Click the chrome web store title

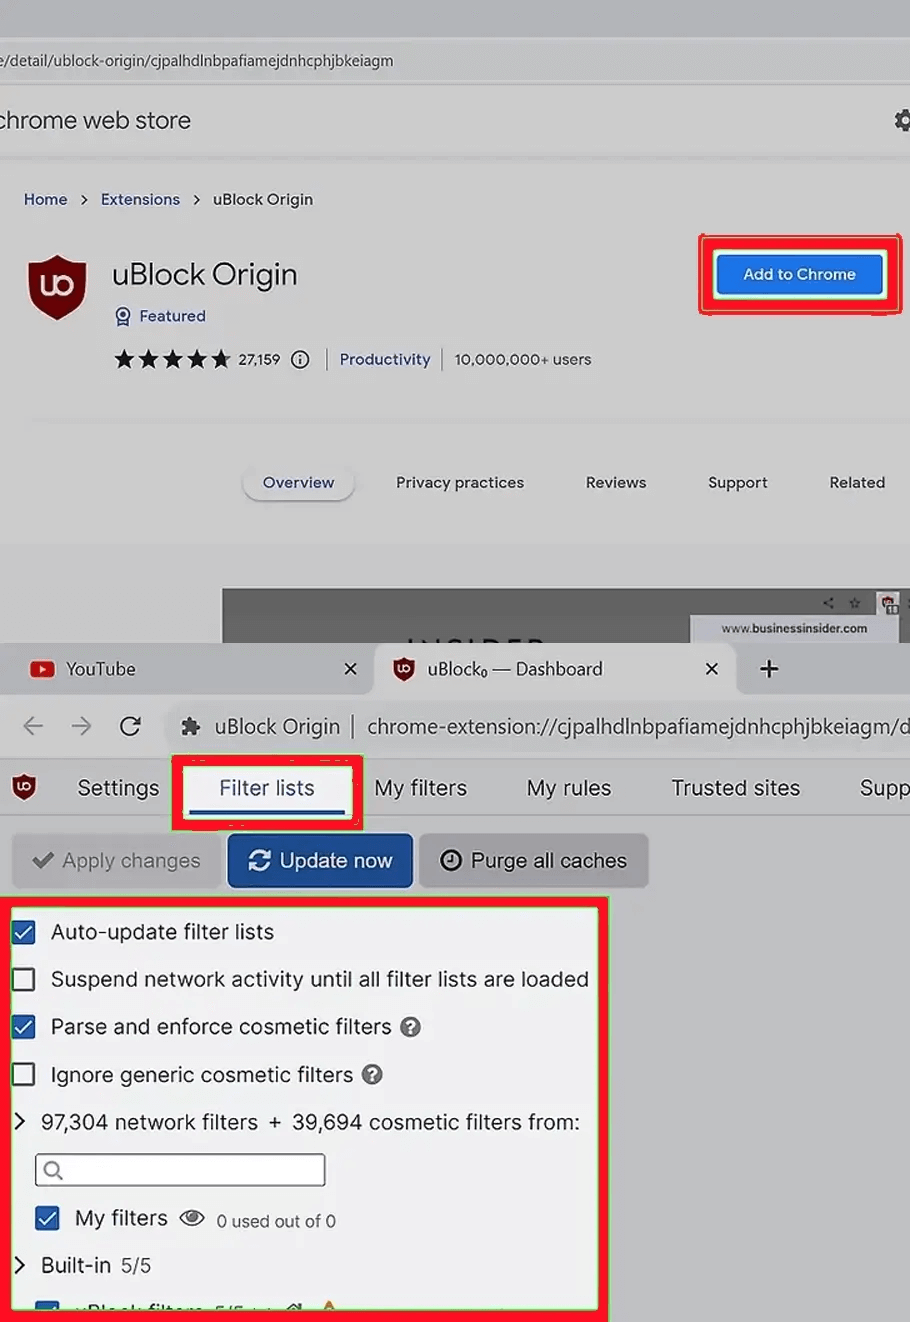[x=95, y=121]
